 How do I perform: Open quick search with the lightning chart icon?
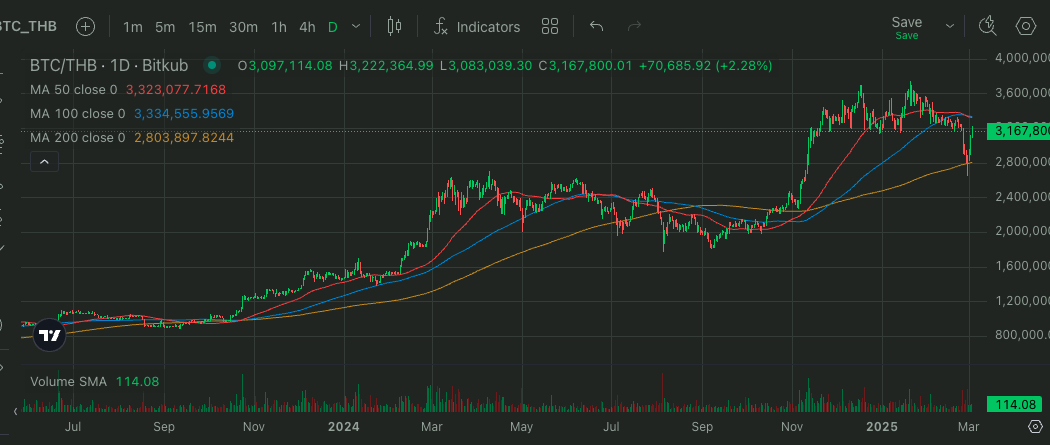988,27
